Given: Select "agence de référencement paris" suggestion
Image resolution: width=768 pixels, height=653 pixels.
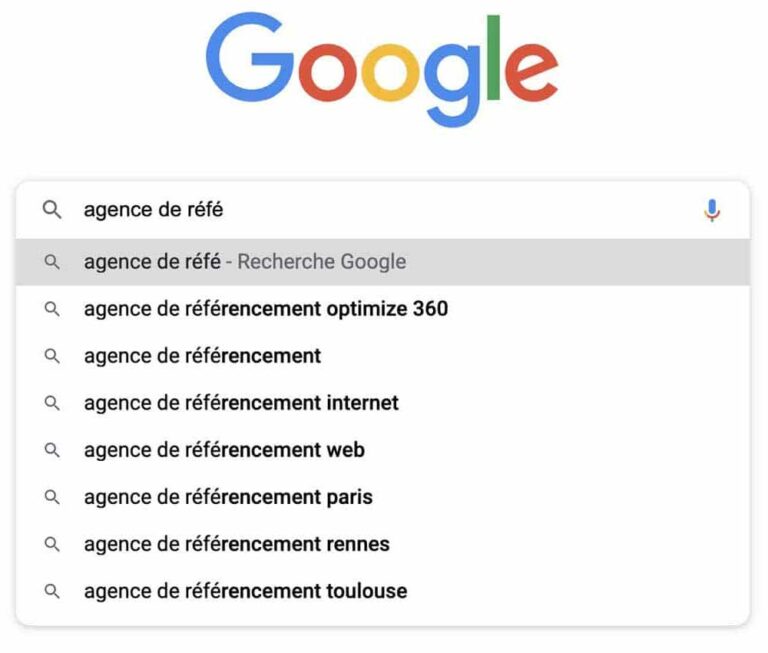Looking at the screenshot, I should (x=228, y=497).
